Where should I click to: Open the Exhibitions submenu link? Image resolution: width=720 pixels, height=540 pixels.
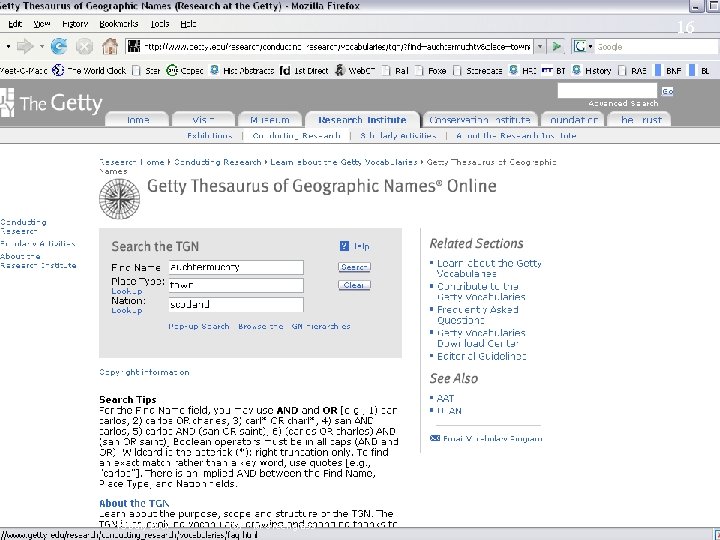209,135
